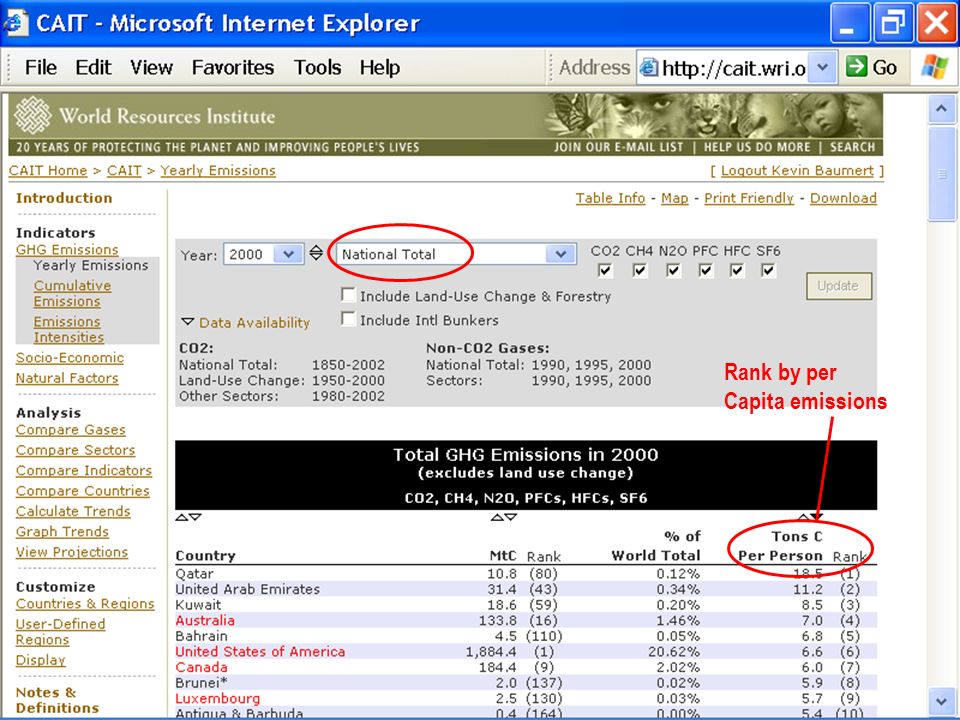The image size is (960, 720).
Task: Click the down sort arrow above MtC column
Action: tap(511, 517)
